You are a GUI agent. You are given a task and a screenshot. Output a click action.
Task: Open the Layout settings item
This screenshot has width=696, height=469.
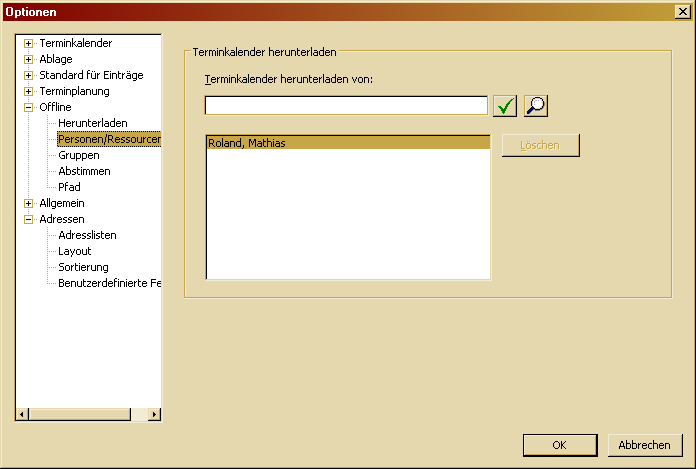point(75,251)
